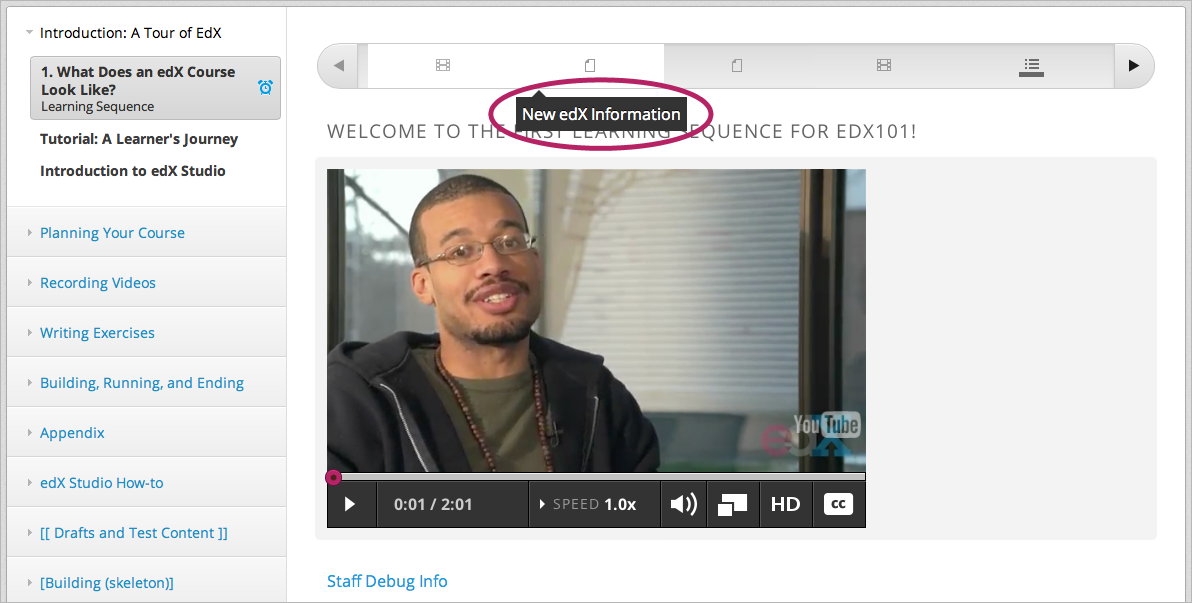This screenshot has width=1192, height=603.
Task: Select the last unit list icon in sequence
Action: [x=1031, y=66]
